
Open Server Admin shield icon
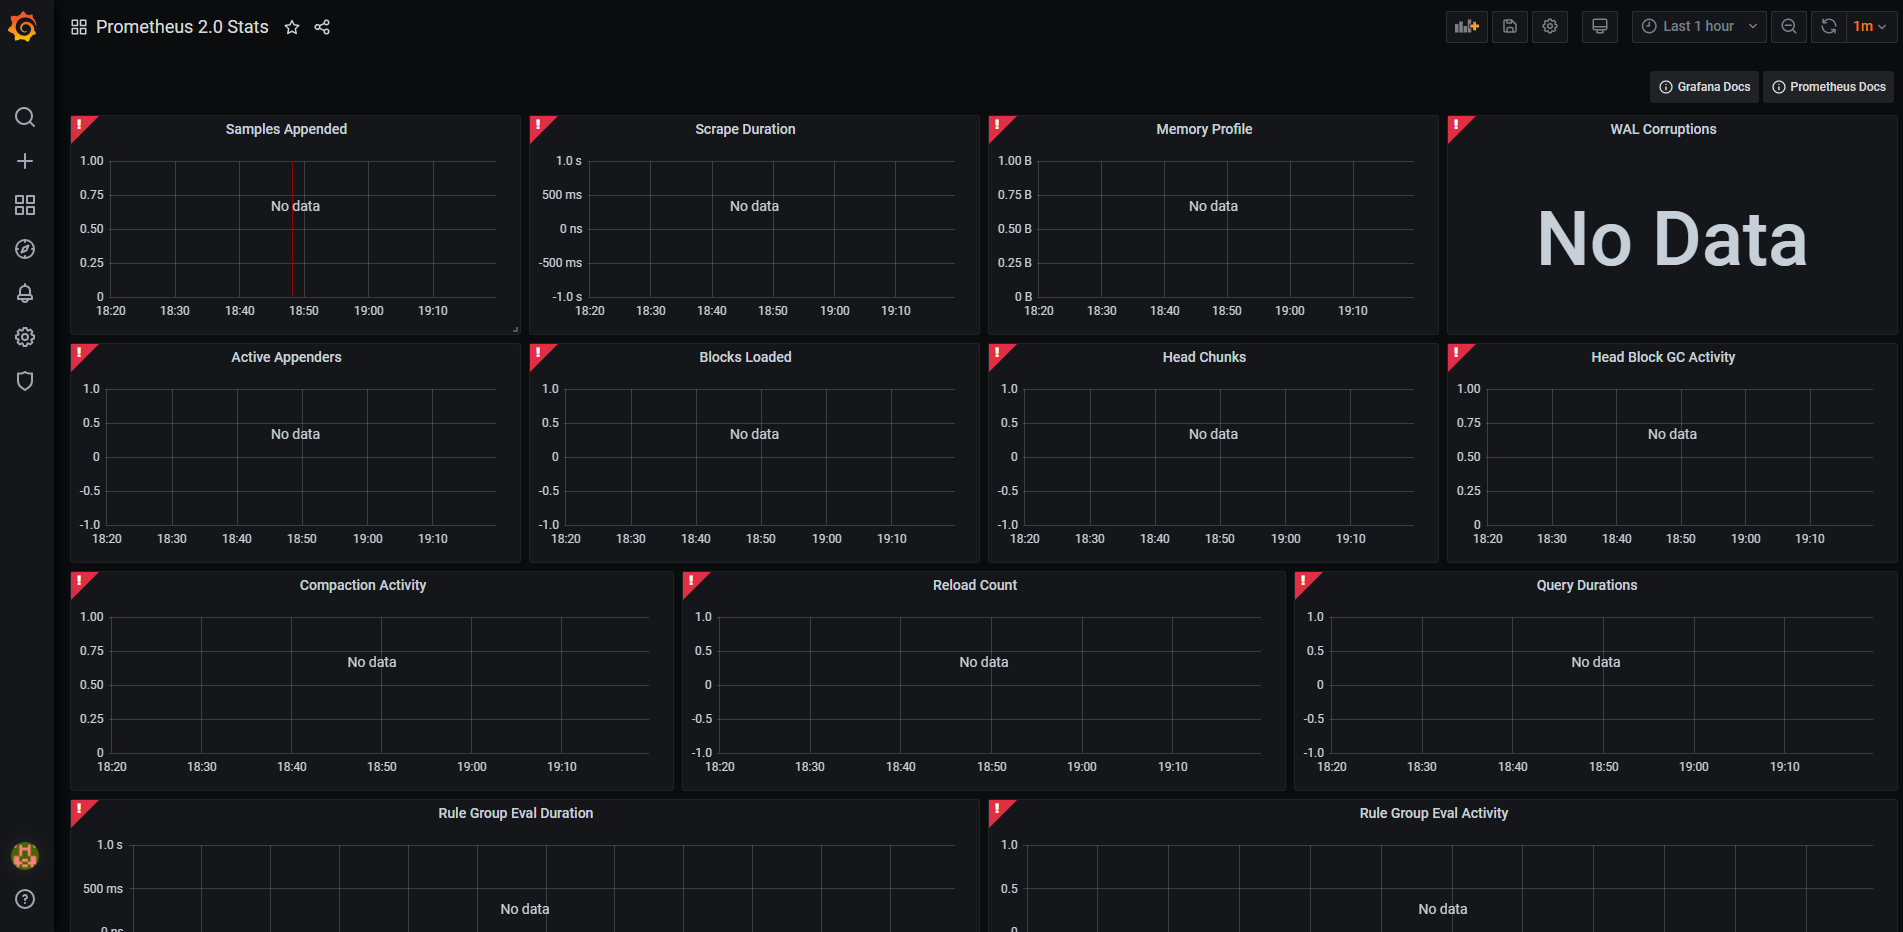point(25,381)
